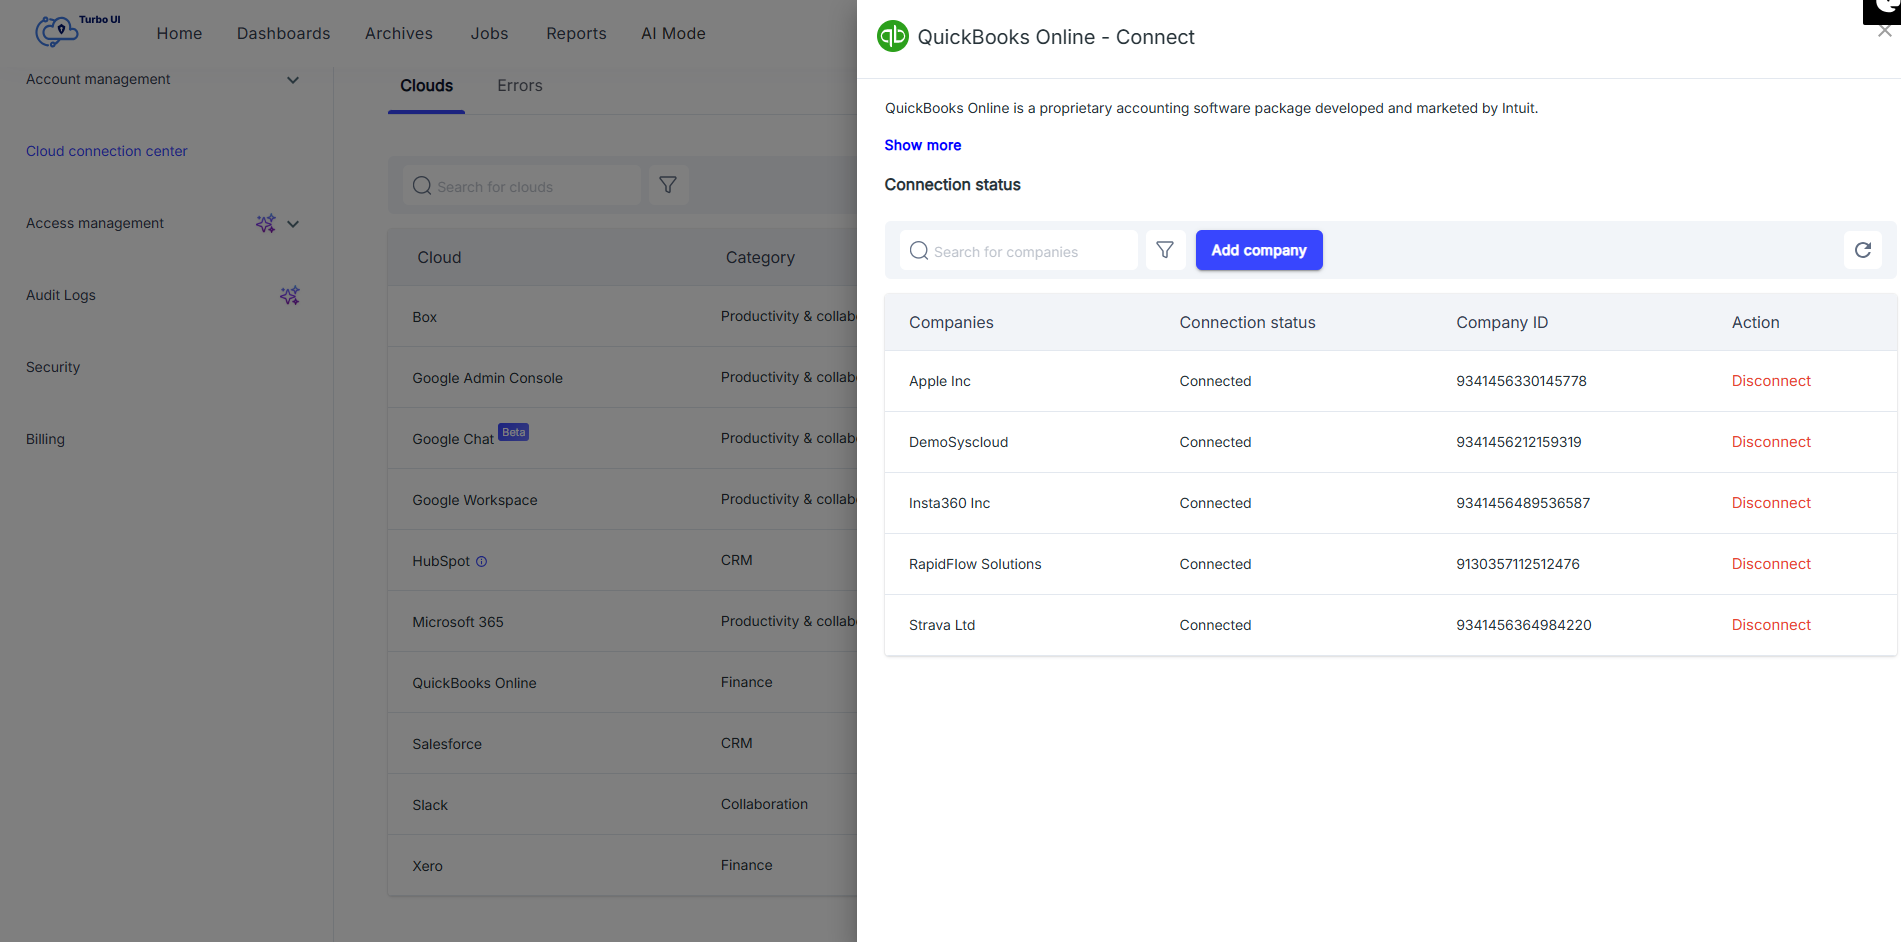Image resolution: width=1901 pixels, height=942 pixels.
Task: Select the Xero cloud row
Action: tap(623, 866)
